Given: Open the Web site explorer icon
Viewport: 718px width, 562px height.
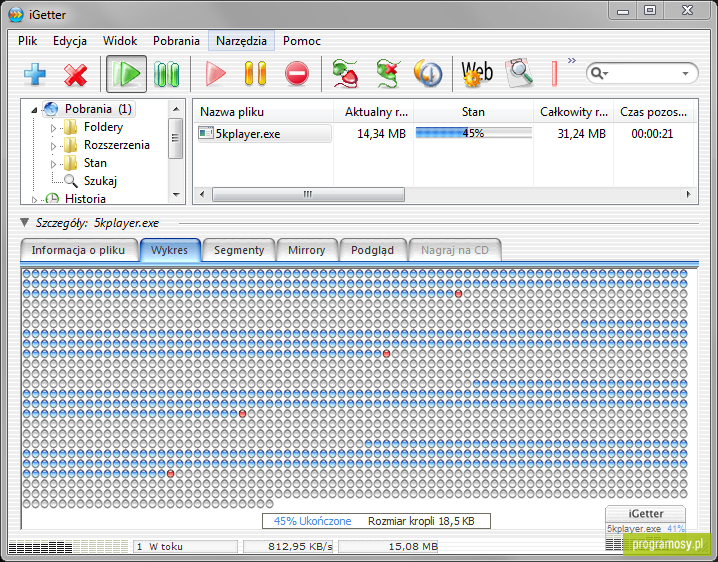Looking at the screenshot, I should click(477, 73).
